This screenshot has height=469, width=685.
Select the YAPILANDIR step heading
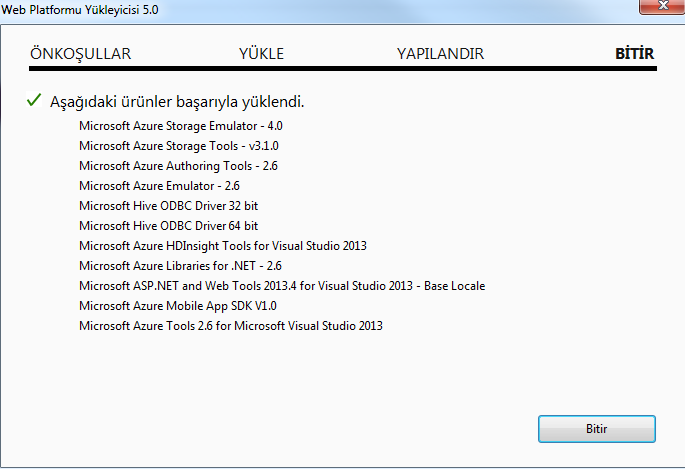(x=440, y=54)
